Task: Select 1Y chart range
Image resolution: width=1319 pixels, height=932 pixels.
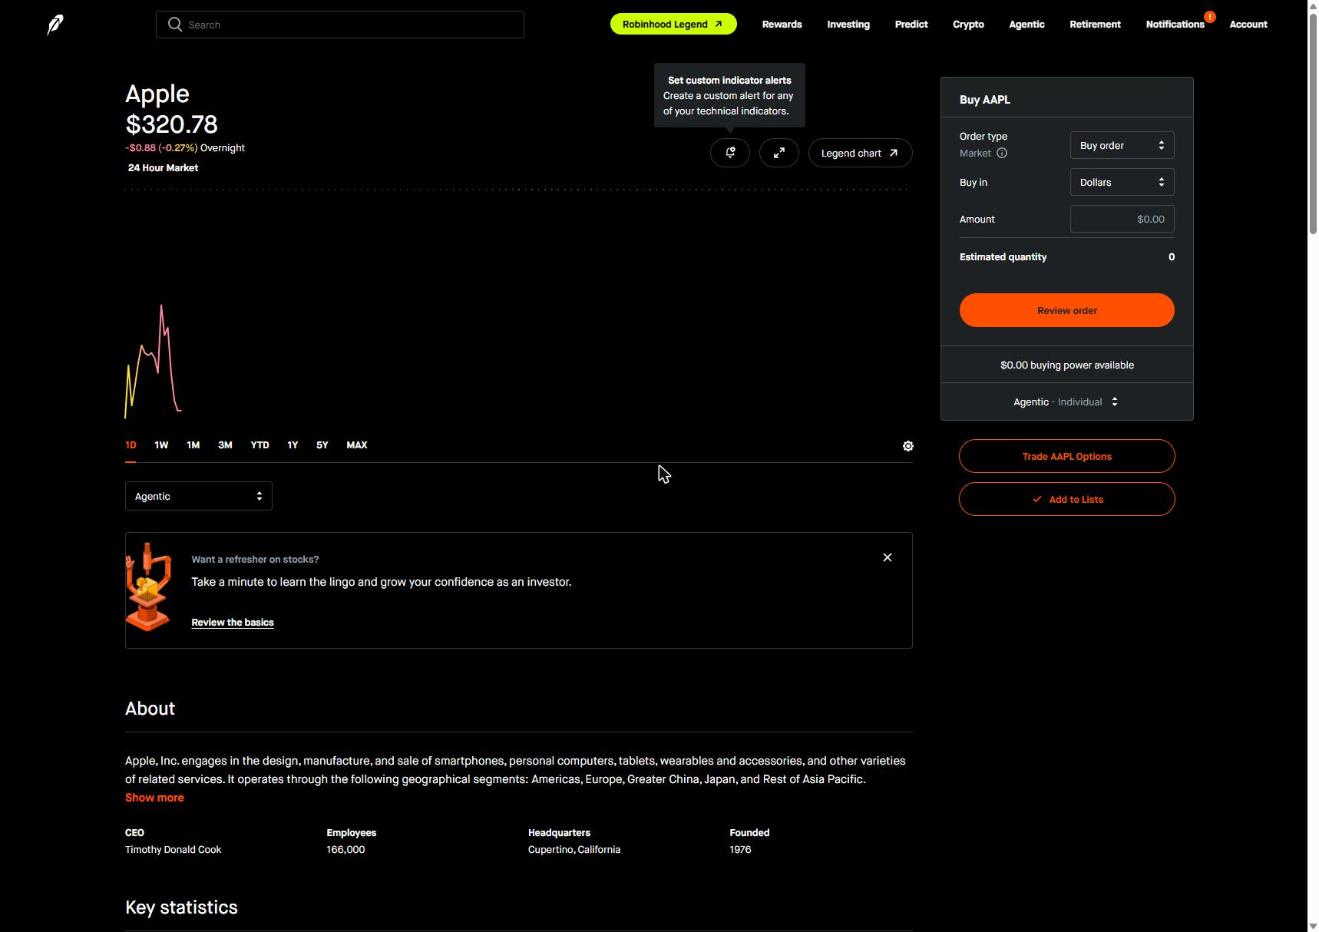Action: [x=292, y=445]
